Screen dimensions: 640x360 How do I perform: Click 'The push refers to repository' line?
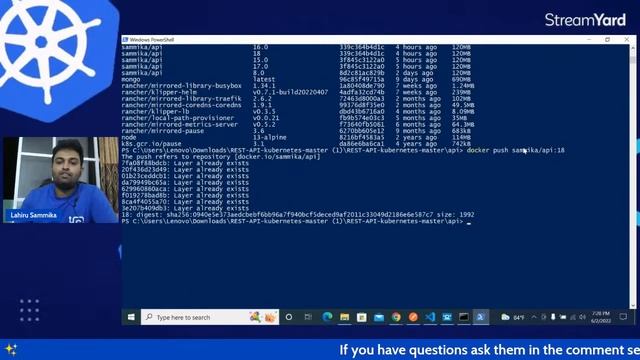point(221,157)
